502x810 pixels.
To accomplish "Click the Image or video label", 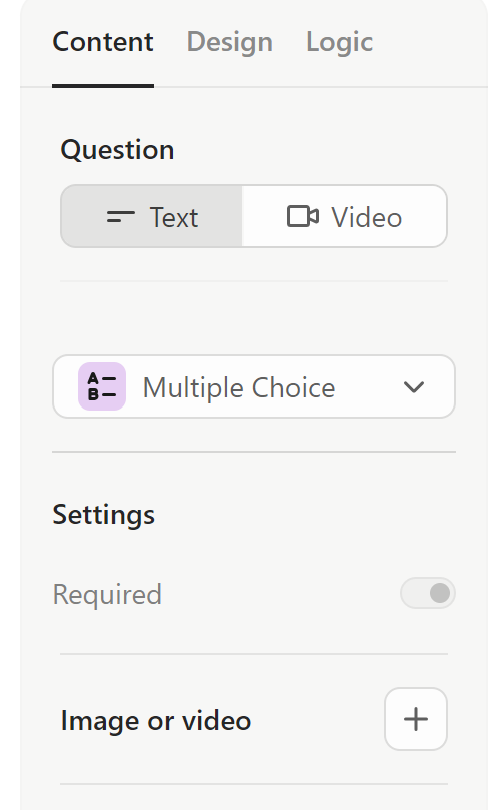I will pos(155,720).
